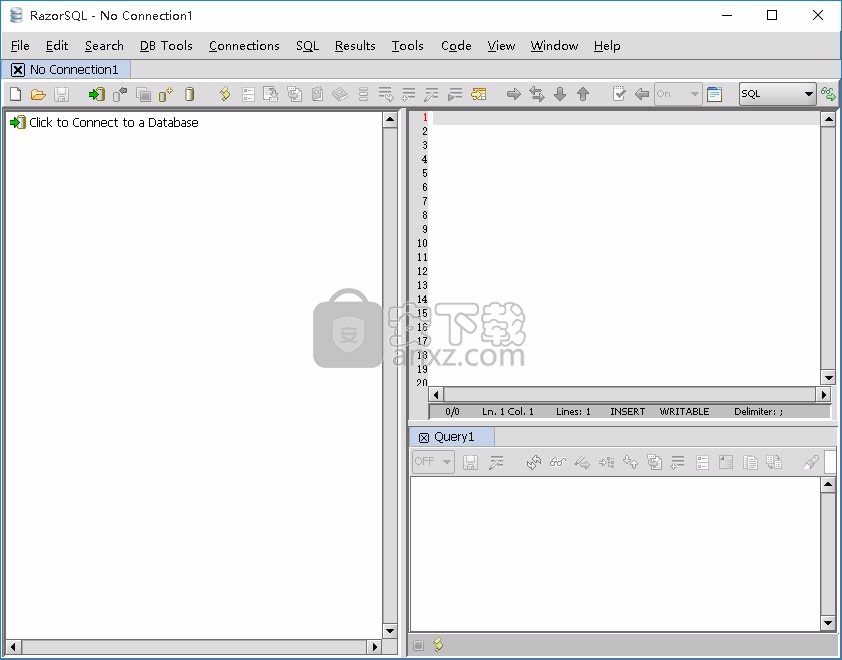Close the No Connection1 tab
The width and height of the screenshot is (842, 660).
[18, 70]
